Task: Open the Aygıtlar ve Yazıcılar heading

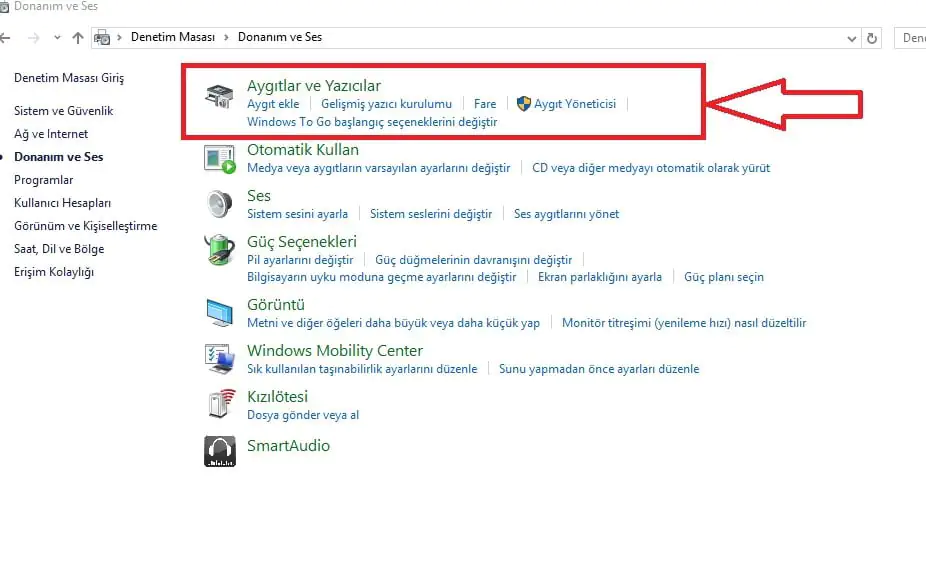Action: pos(314,86)
